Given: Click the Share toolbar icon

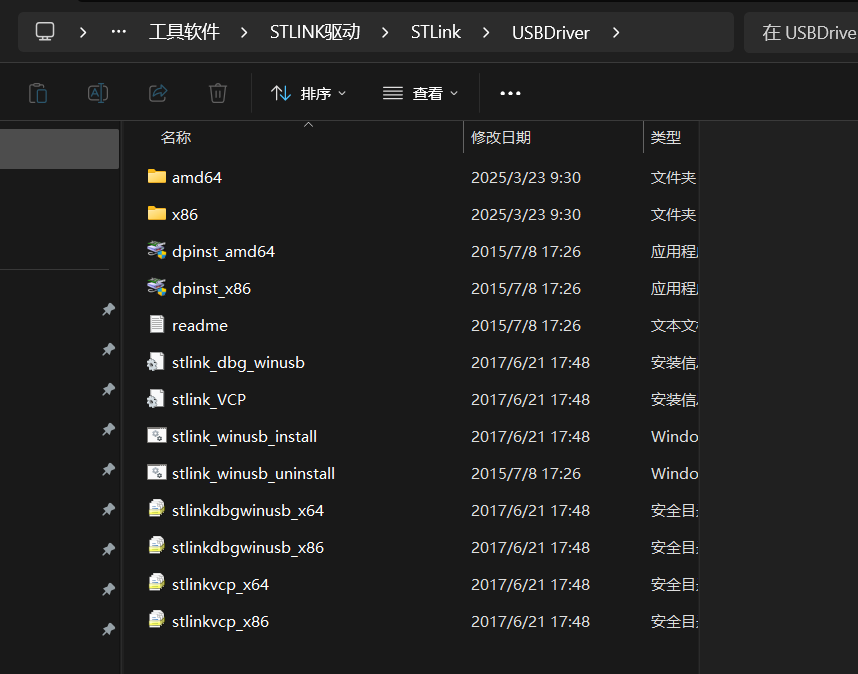Looking at the screenshot, I should tap(158, 93).
